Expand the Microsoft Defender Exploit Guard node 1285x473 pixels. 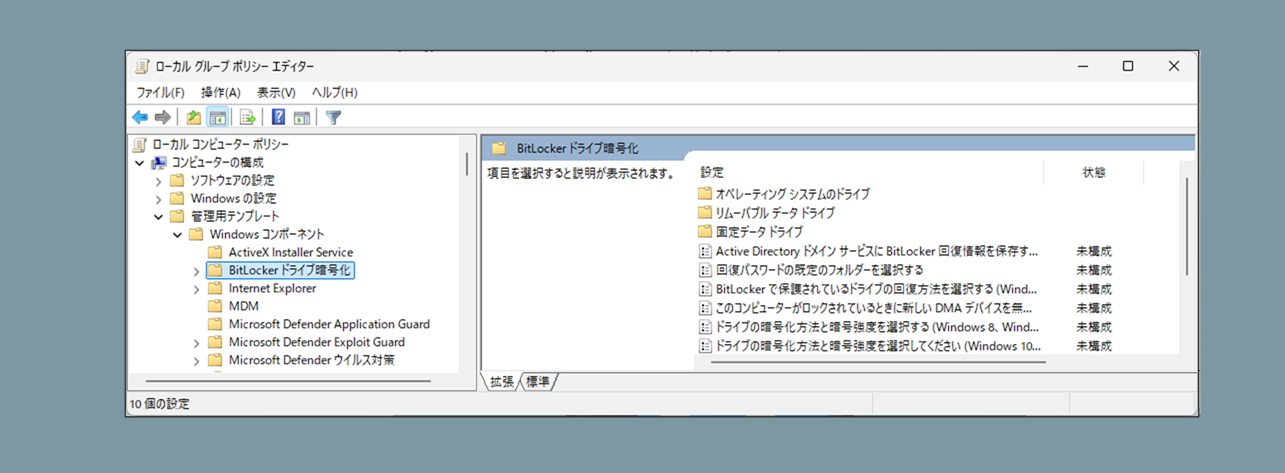(196, 342)
